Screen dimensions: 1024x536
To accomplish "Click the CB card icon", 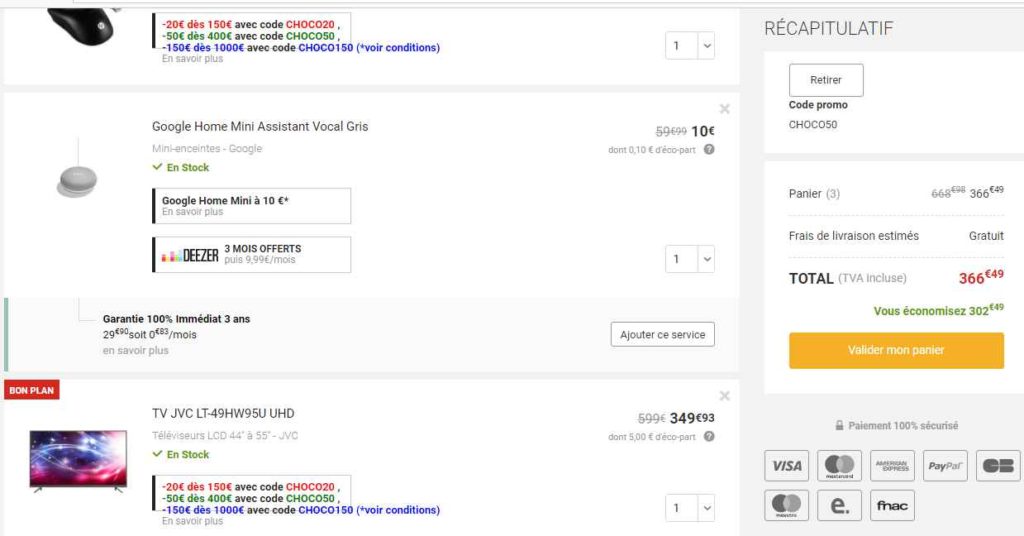I will pos(997,466).
